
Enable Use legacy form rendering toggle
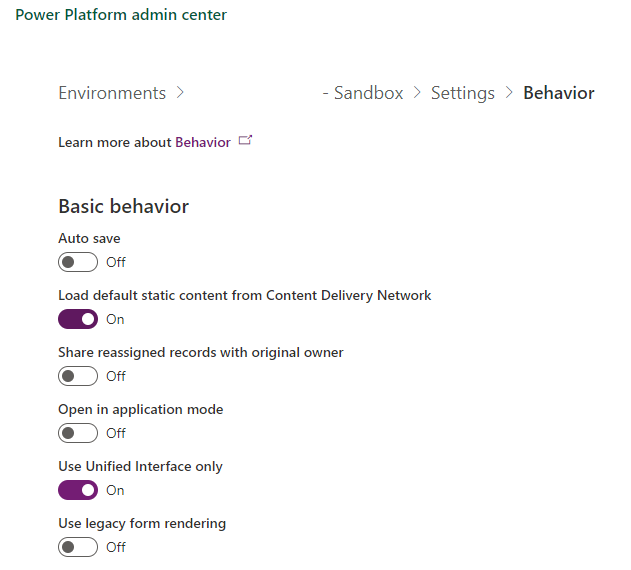pyautogui.click(x=78, y=547)
